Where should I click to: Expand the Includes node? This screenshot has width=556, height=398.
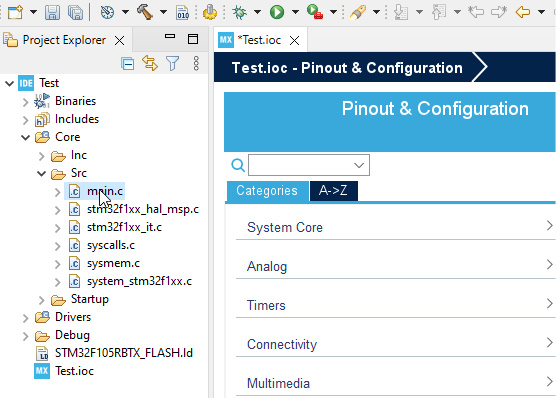pos(25,120)
